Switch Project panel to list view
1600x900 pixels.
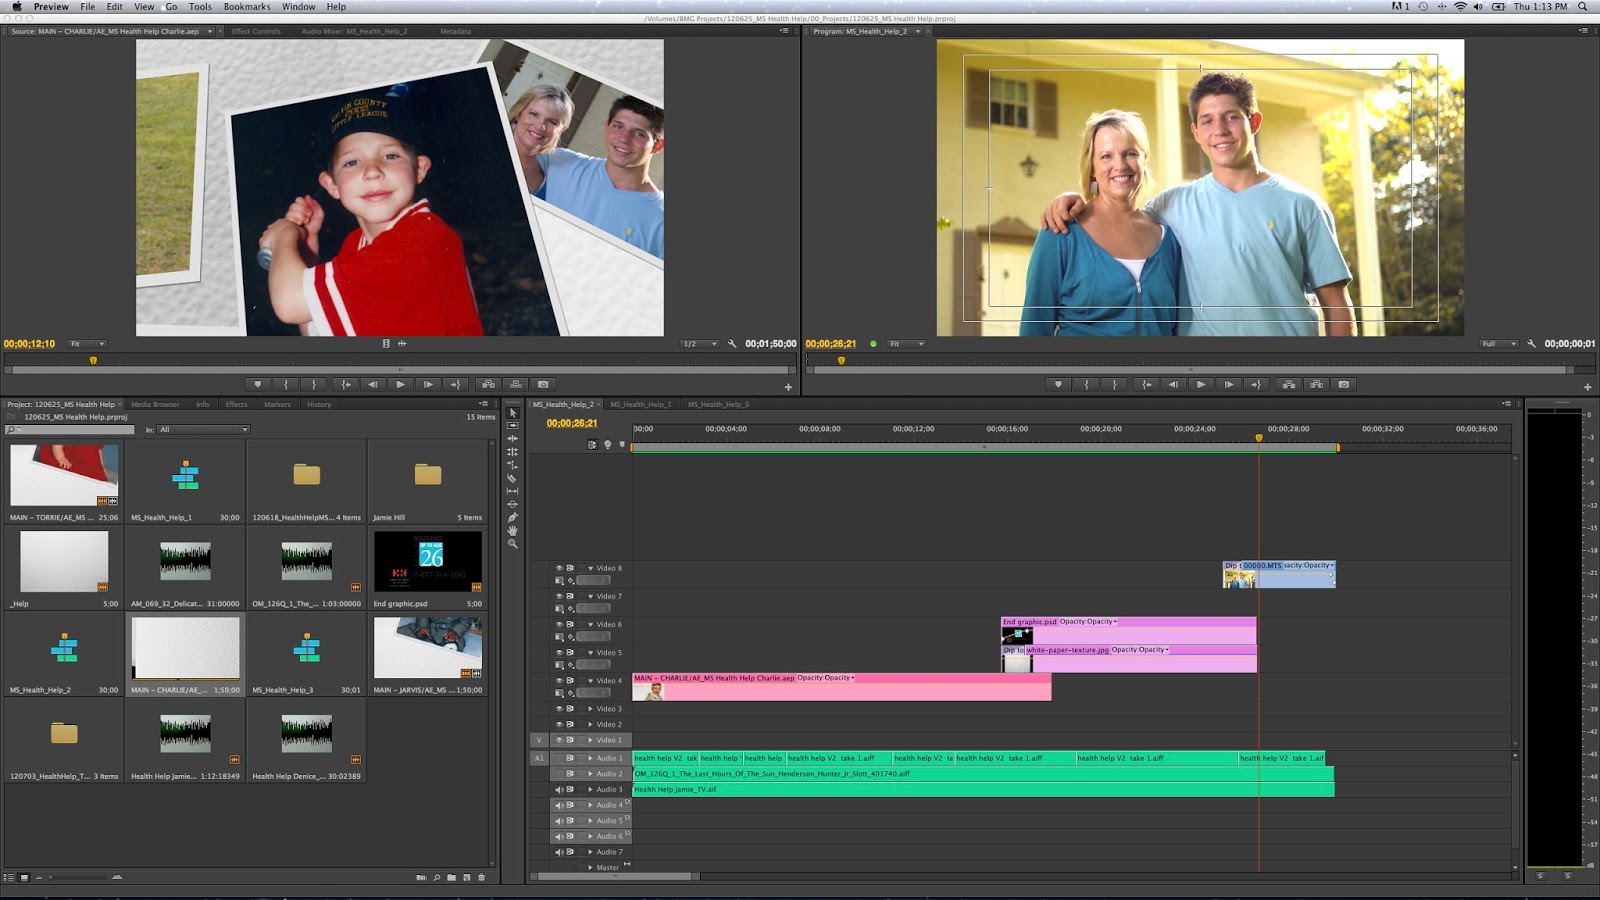(9, 877)
